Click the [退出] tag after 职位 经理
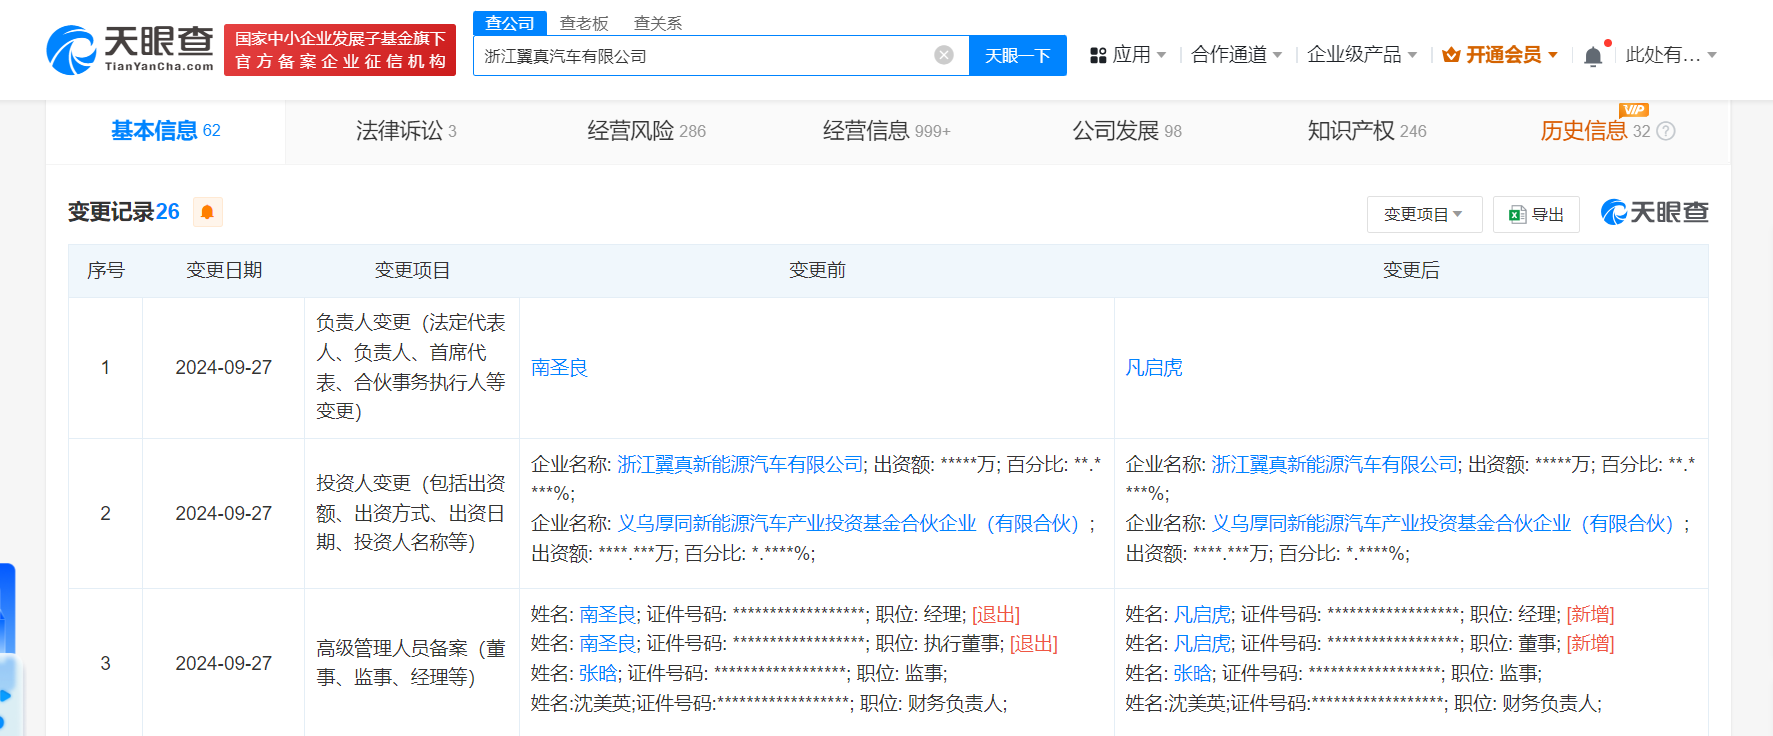1773x736 pixels. 996,614
